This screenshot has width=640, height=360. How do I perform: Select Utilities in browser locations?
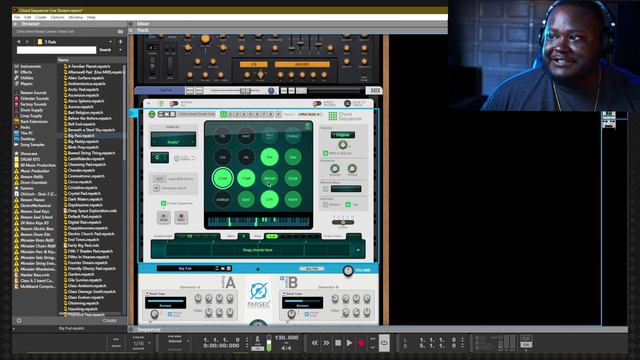tap(27, 78)
